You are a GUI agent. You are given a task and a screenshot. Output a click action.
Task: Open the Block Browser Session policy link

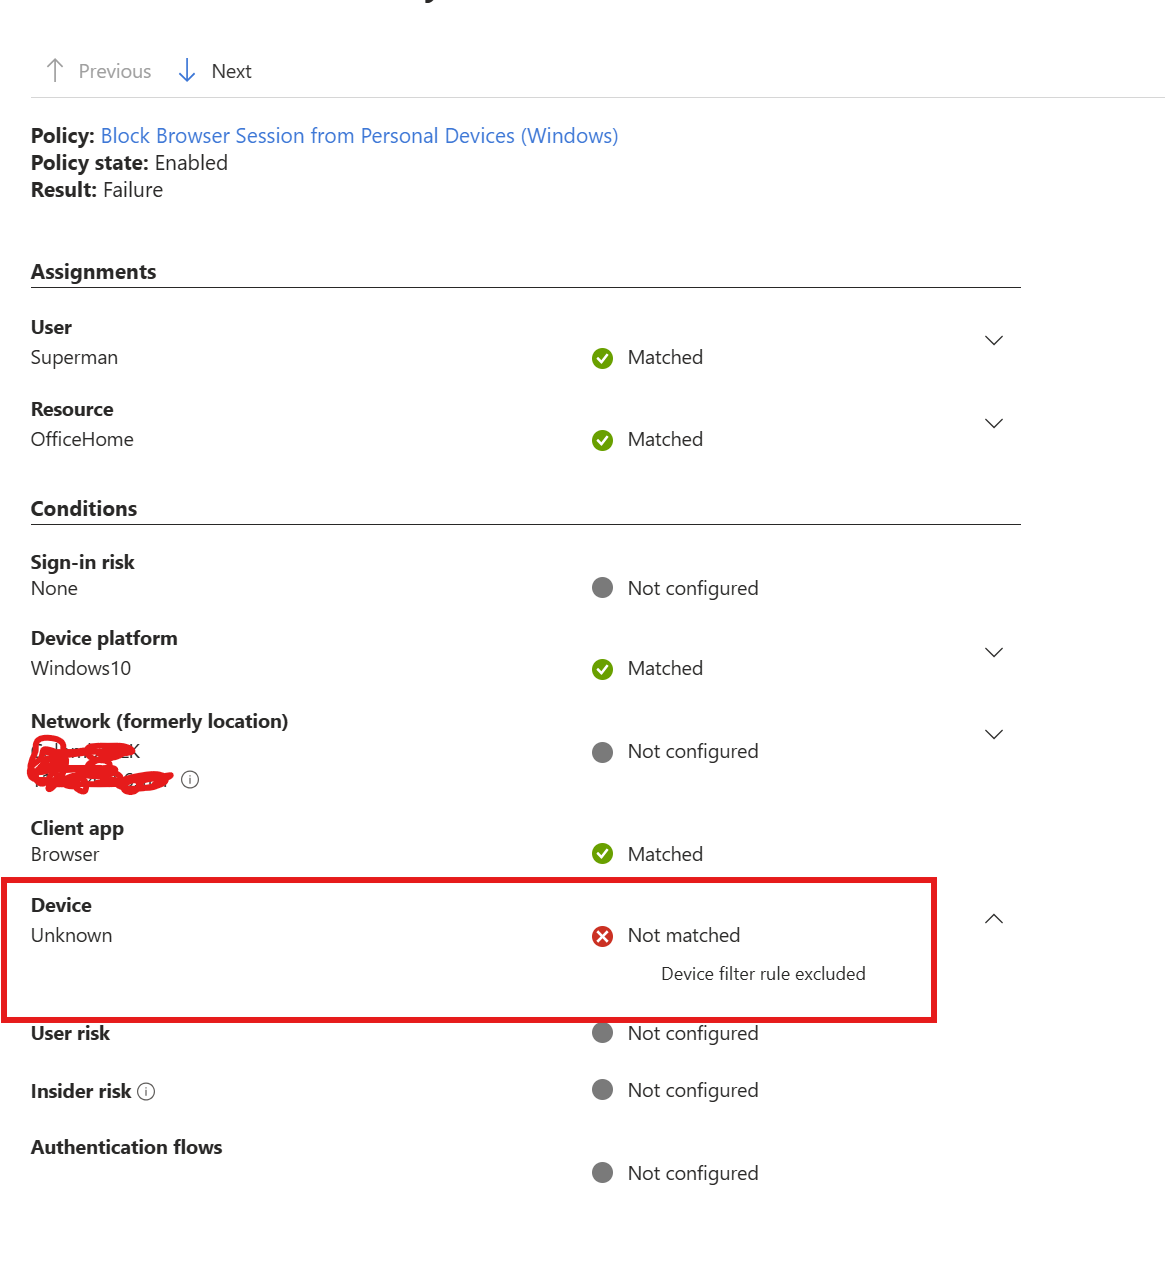point(359,136)
